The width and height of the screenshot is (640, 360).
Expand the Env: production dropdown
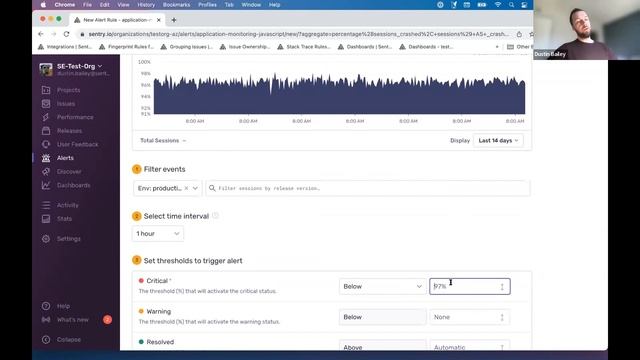tap(195, 188)
